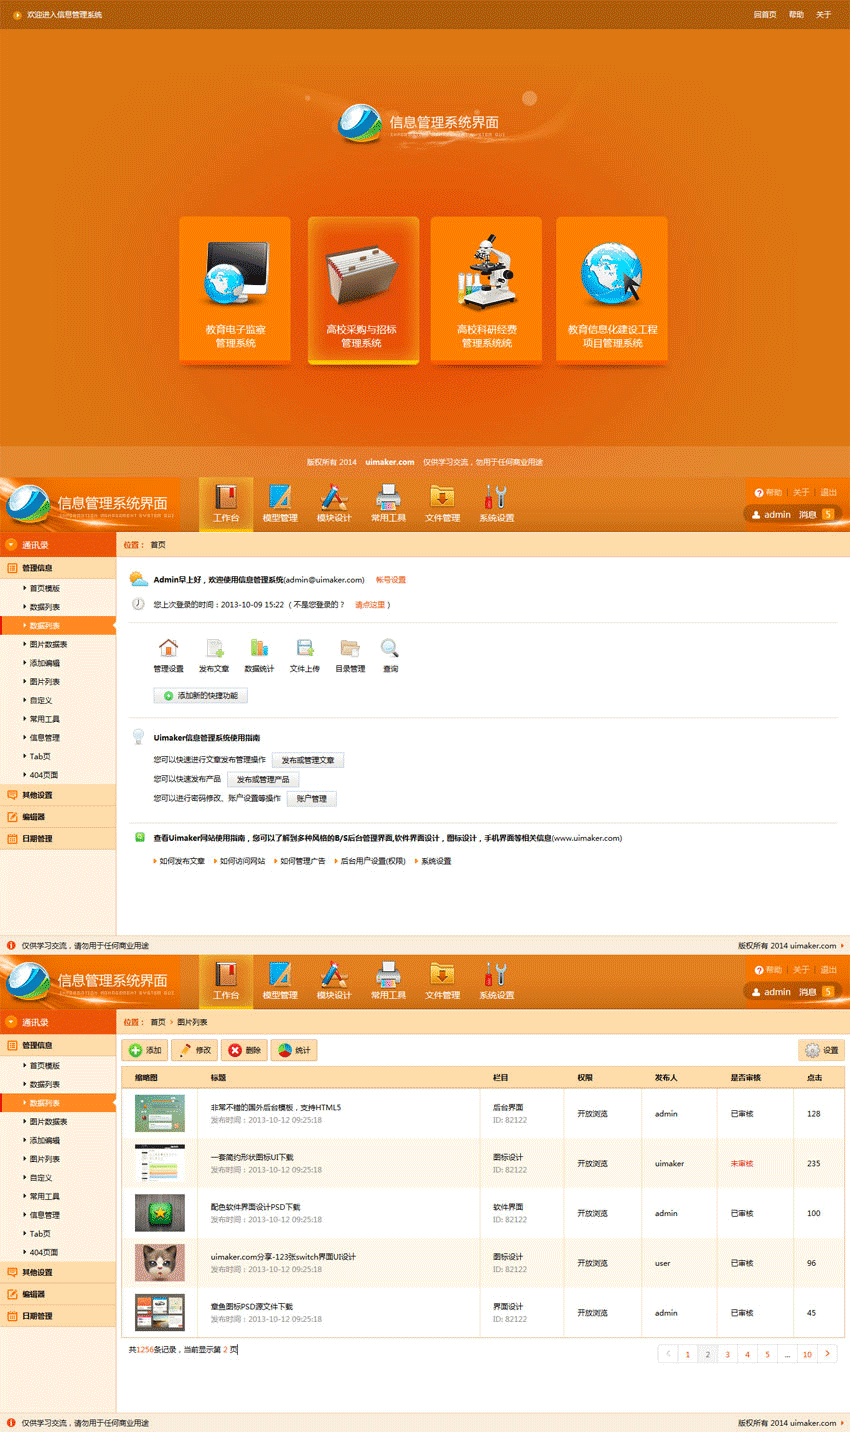This screenshot has width=850, height=1432.
Task: Open the 帐号设置 link
Action: (x=390, y=580)
